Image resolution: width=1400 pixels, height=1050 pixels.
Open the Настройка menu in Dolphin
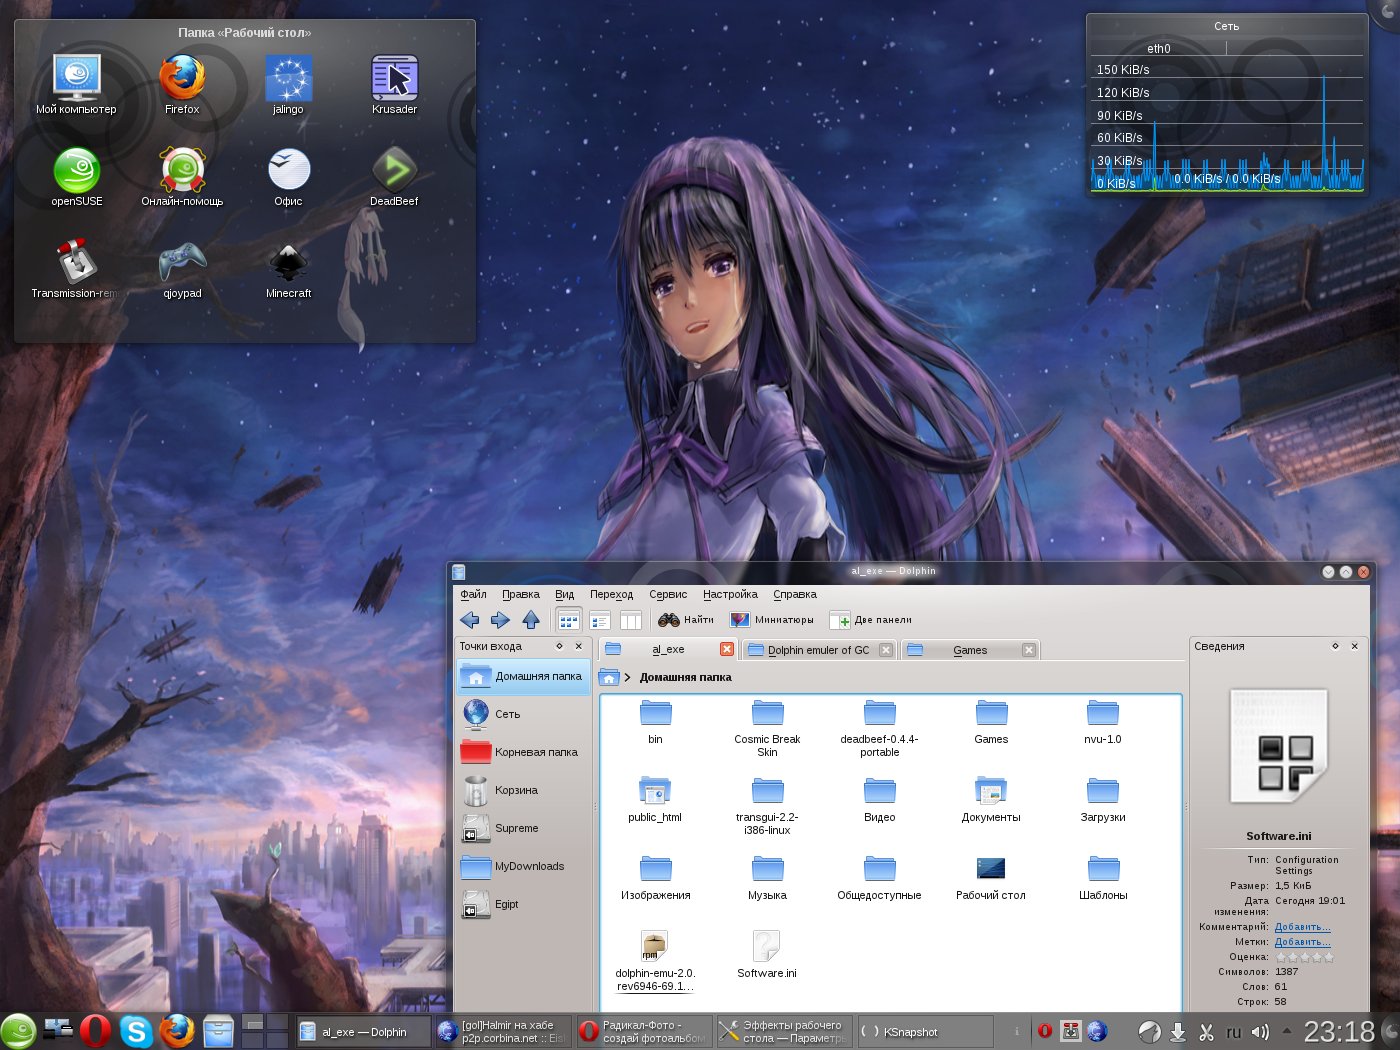730,594
